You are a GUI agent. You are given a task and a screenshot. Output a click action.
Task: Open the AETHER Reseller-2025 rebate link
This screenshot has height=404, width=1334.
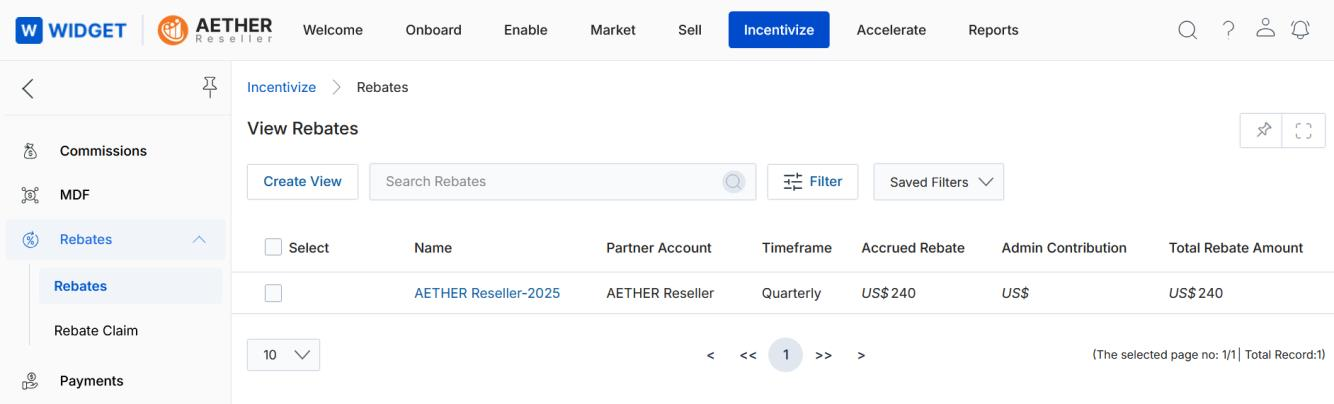(487, 293)
